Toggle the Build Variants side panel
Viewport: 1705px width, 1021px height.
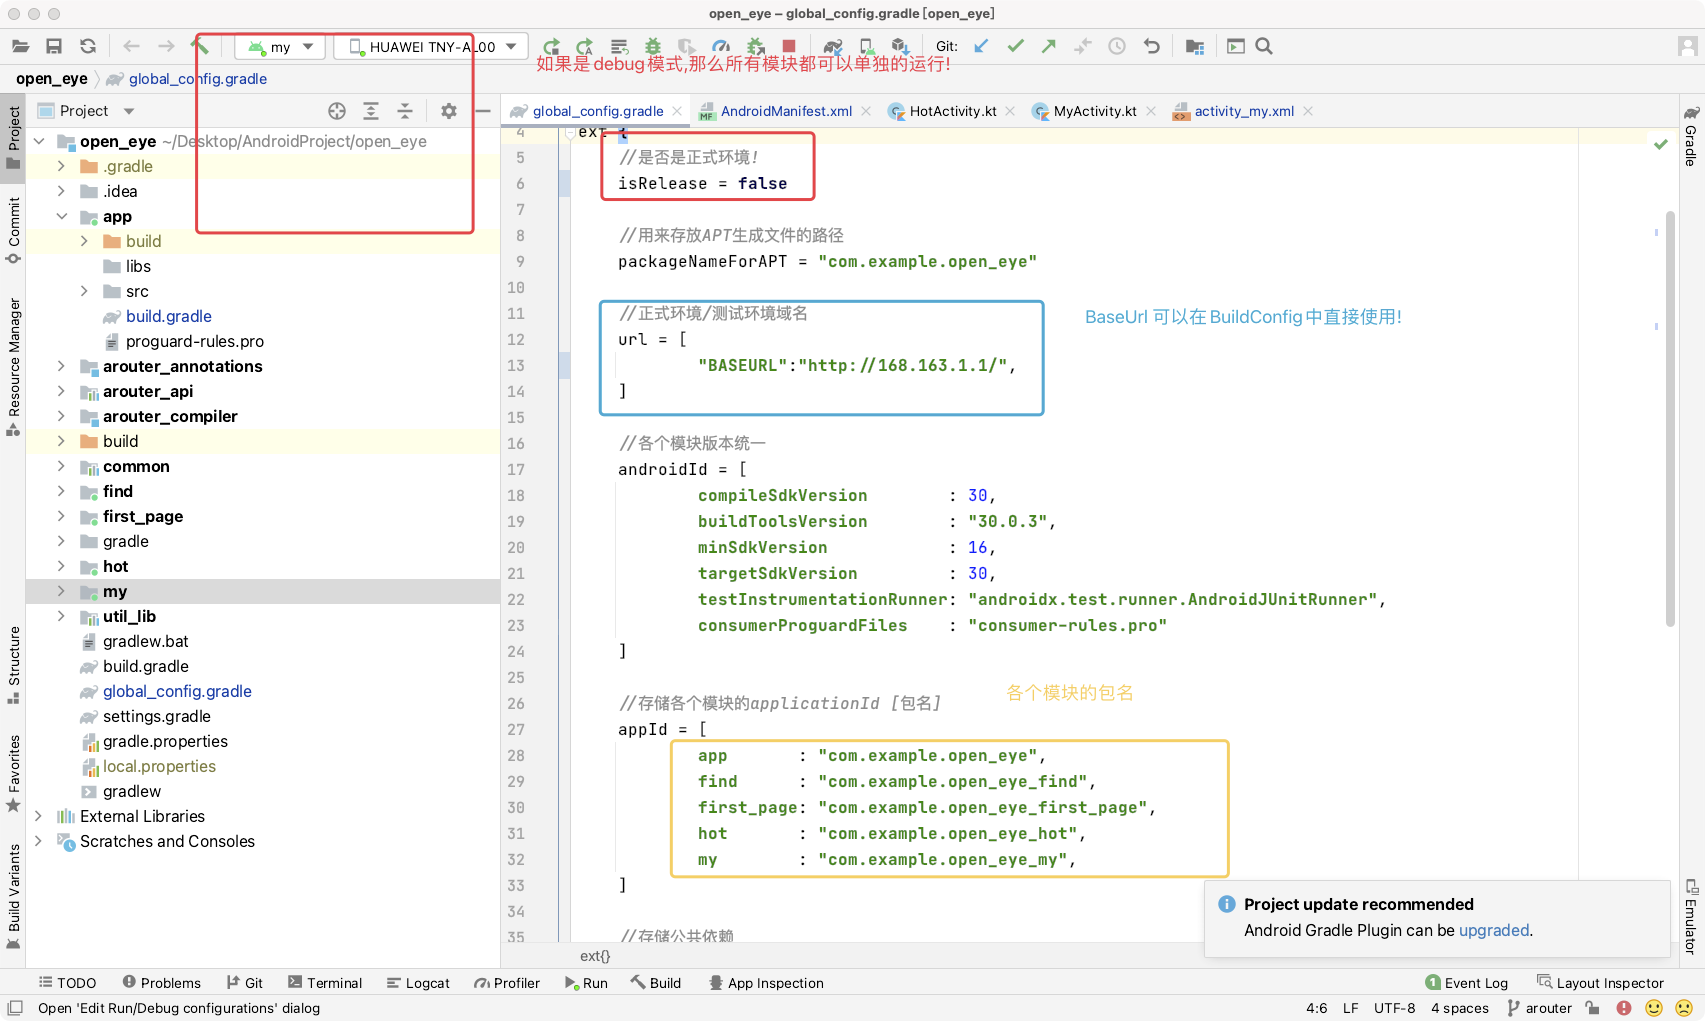coord(13,896)
